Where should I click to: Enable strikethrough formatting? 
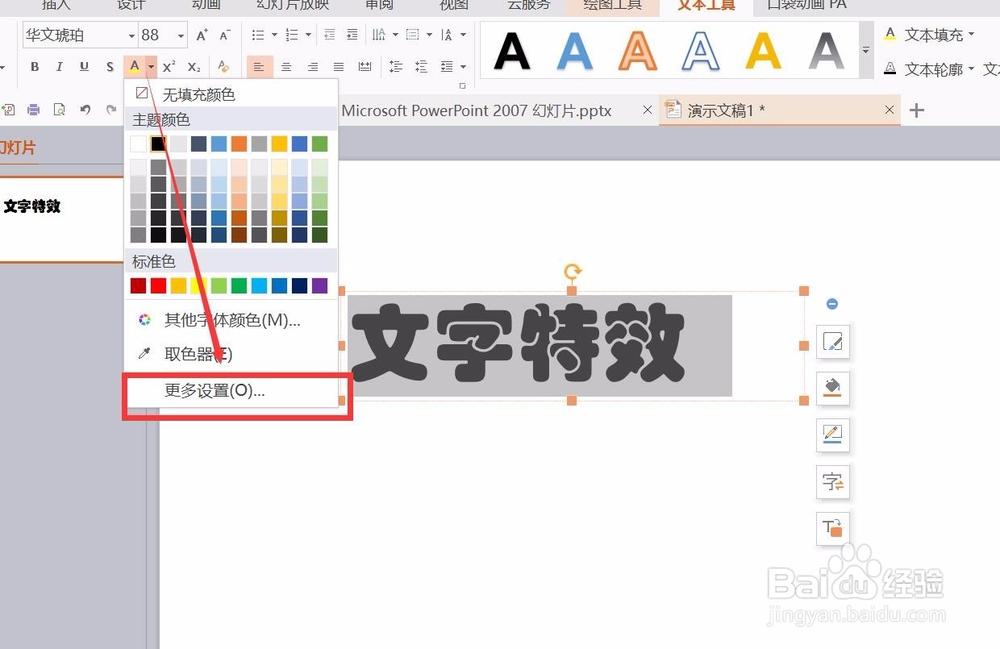coord(108,67)
